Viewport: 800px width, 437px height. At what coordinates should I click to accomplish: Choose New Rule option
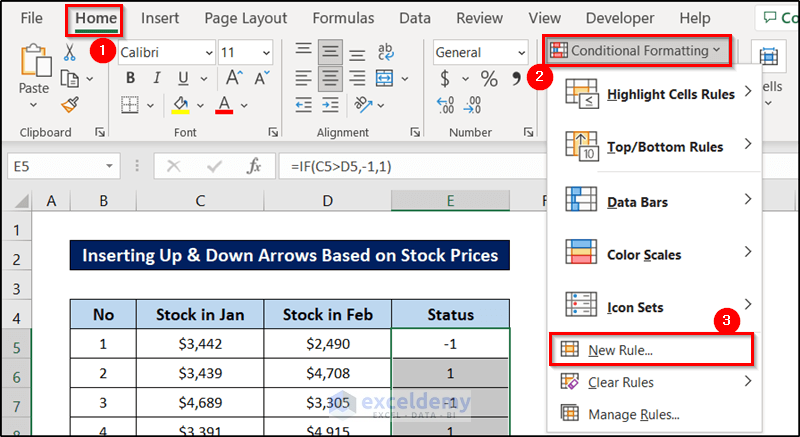[652, 350]
